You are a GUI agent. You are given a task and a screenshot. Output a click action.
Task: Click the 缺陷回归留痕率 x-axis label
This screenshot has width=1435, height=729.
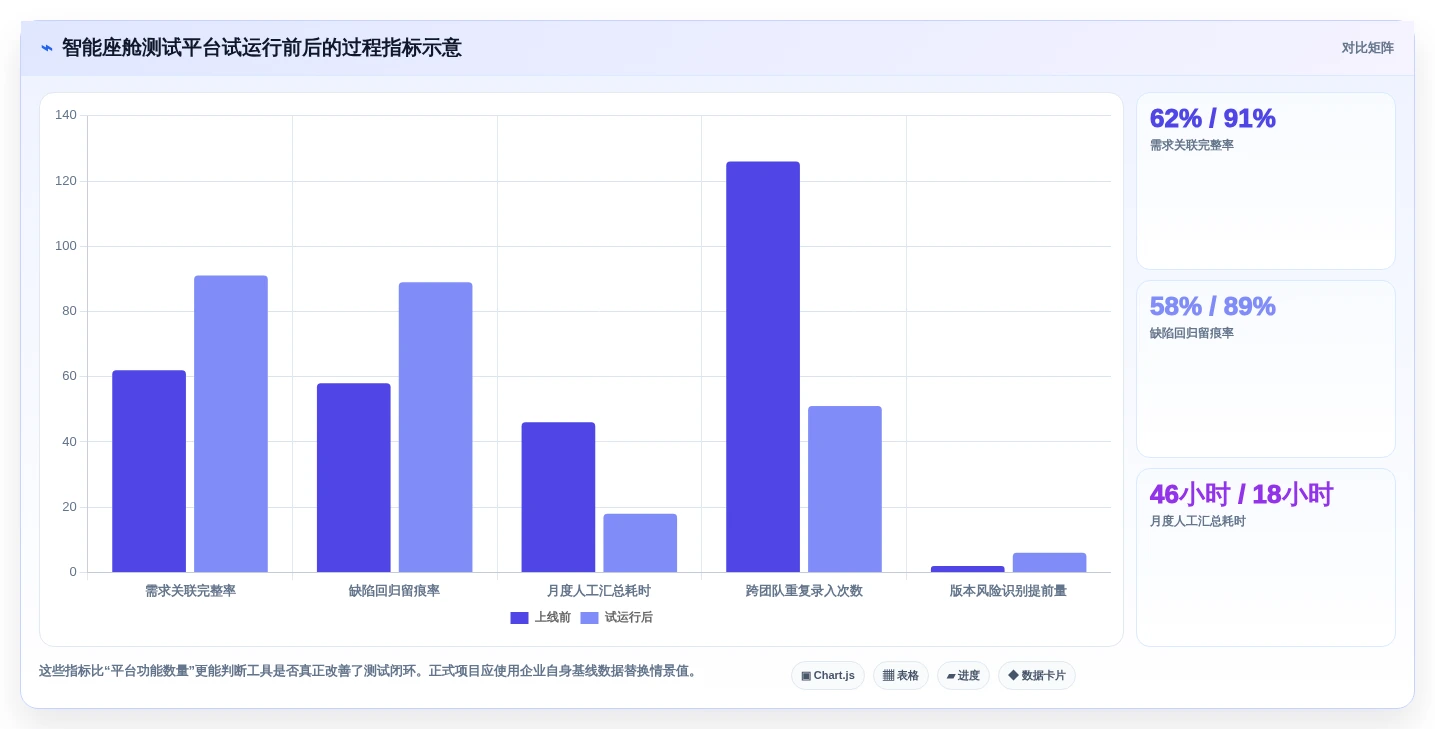tap(394, 591)
